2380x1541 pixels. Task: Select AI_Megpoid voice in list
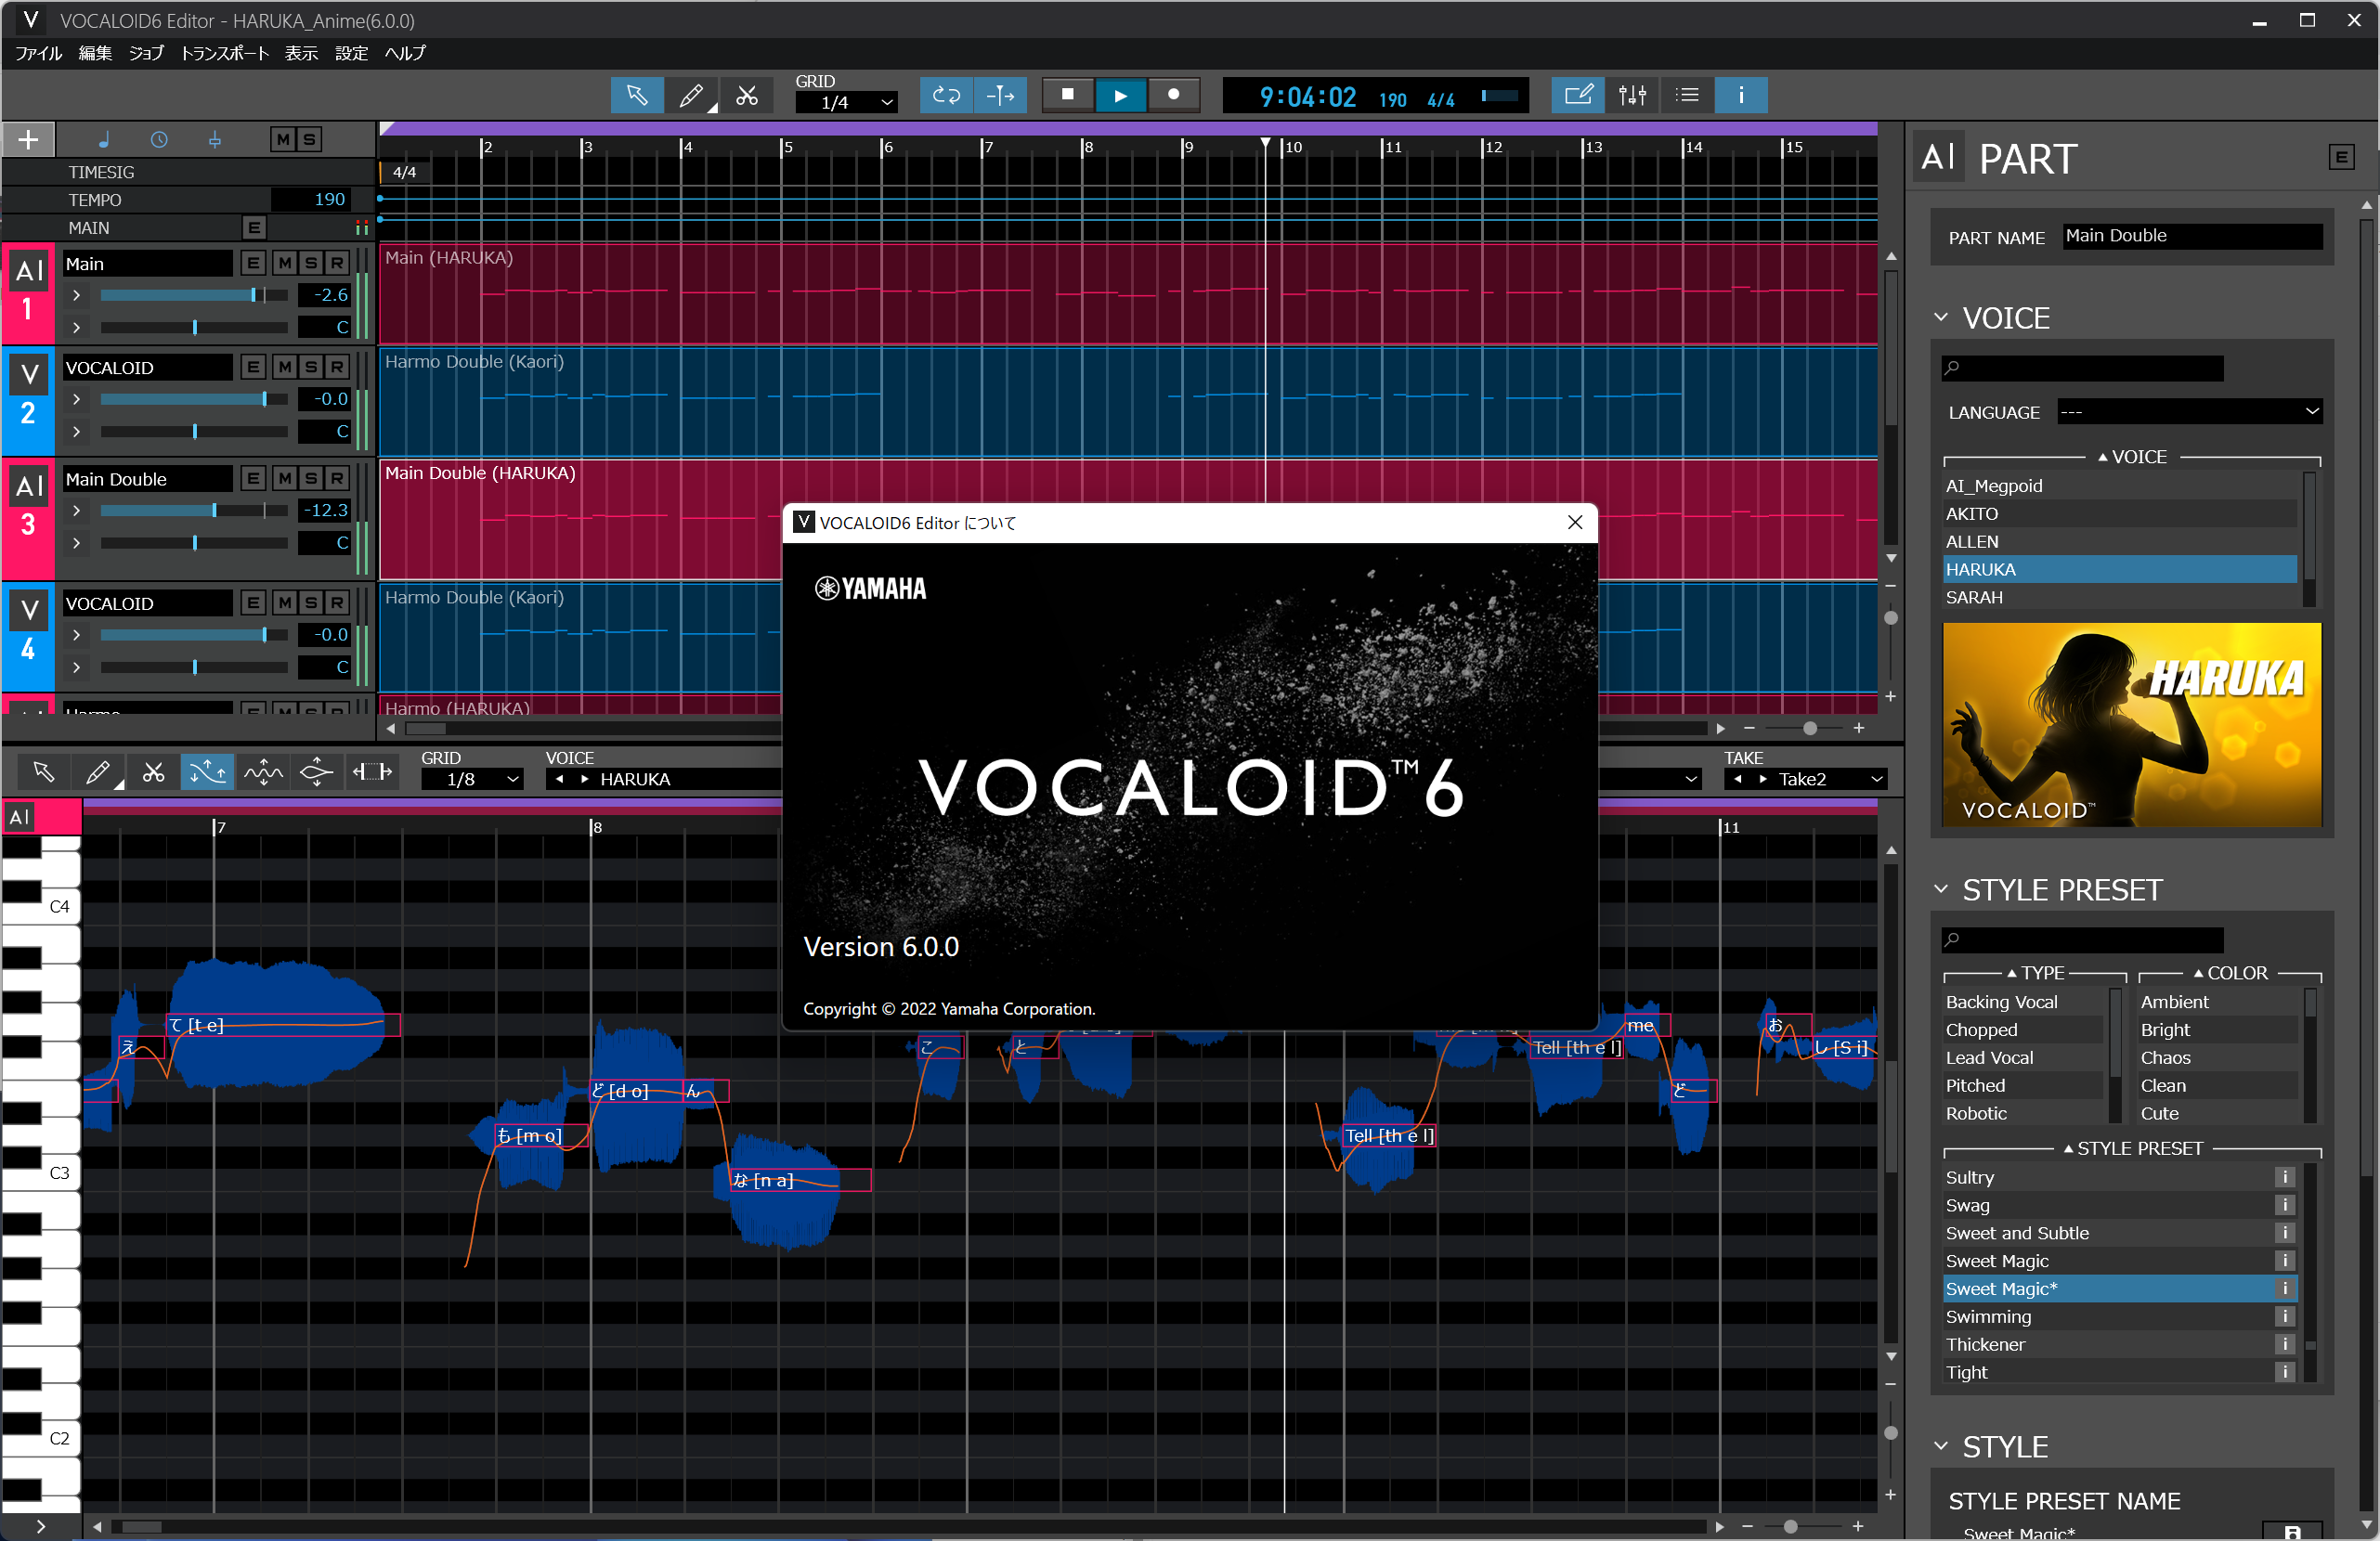coord(2119,486)
